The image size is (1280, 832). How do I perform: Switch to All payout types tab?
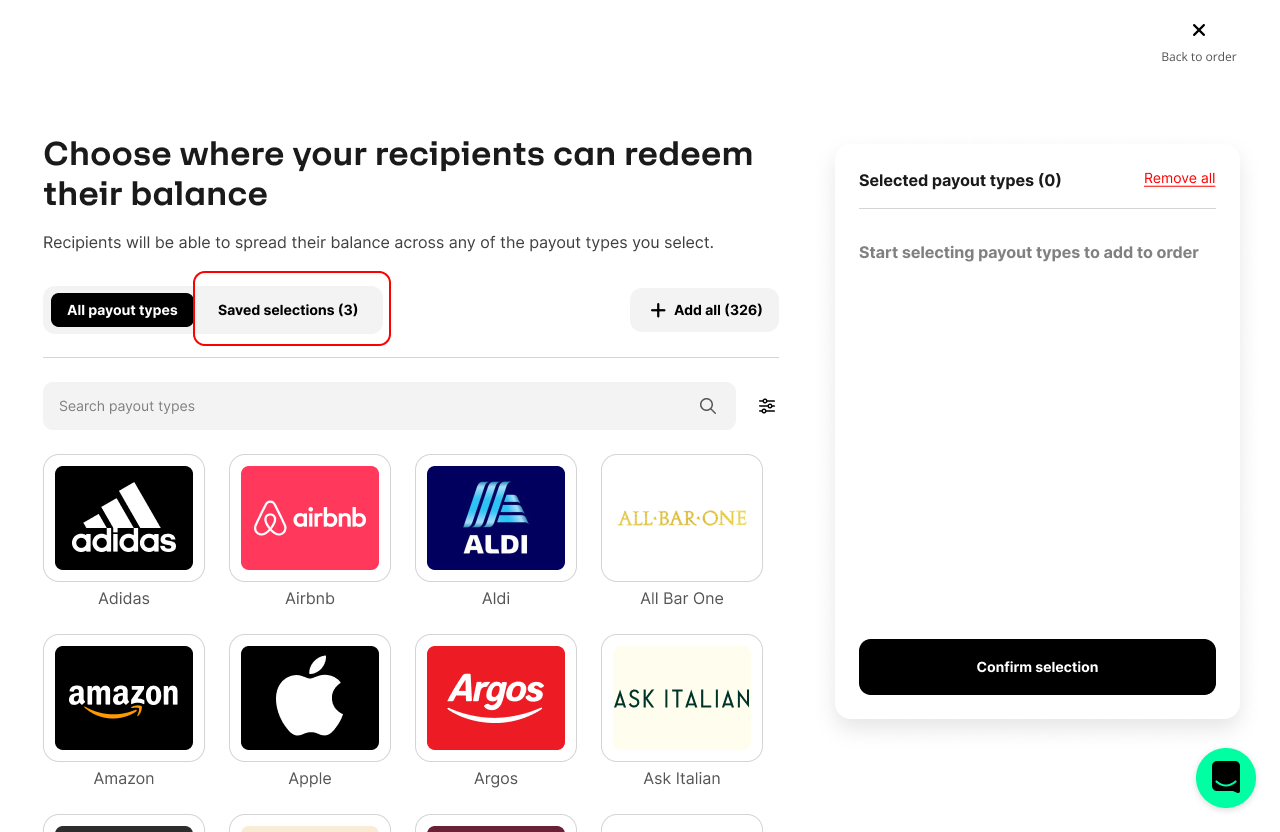122,310
